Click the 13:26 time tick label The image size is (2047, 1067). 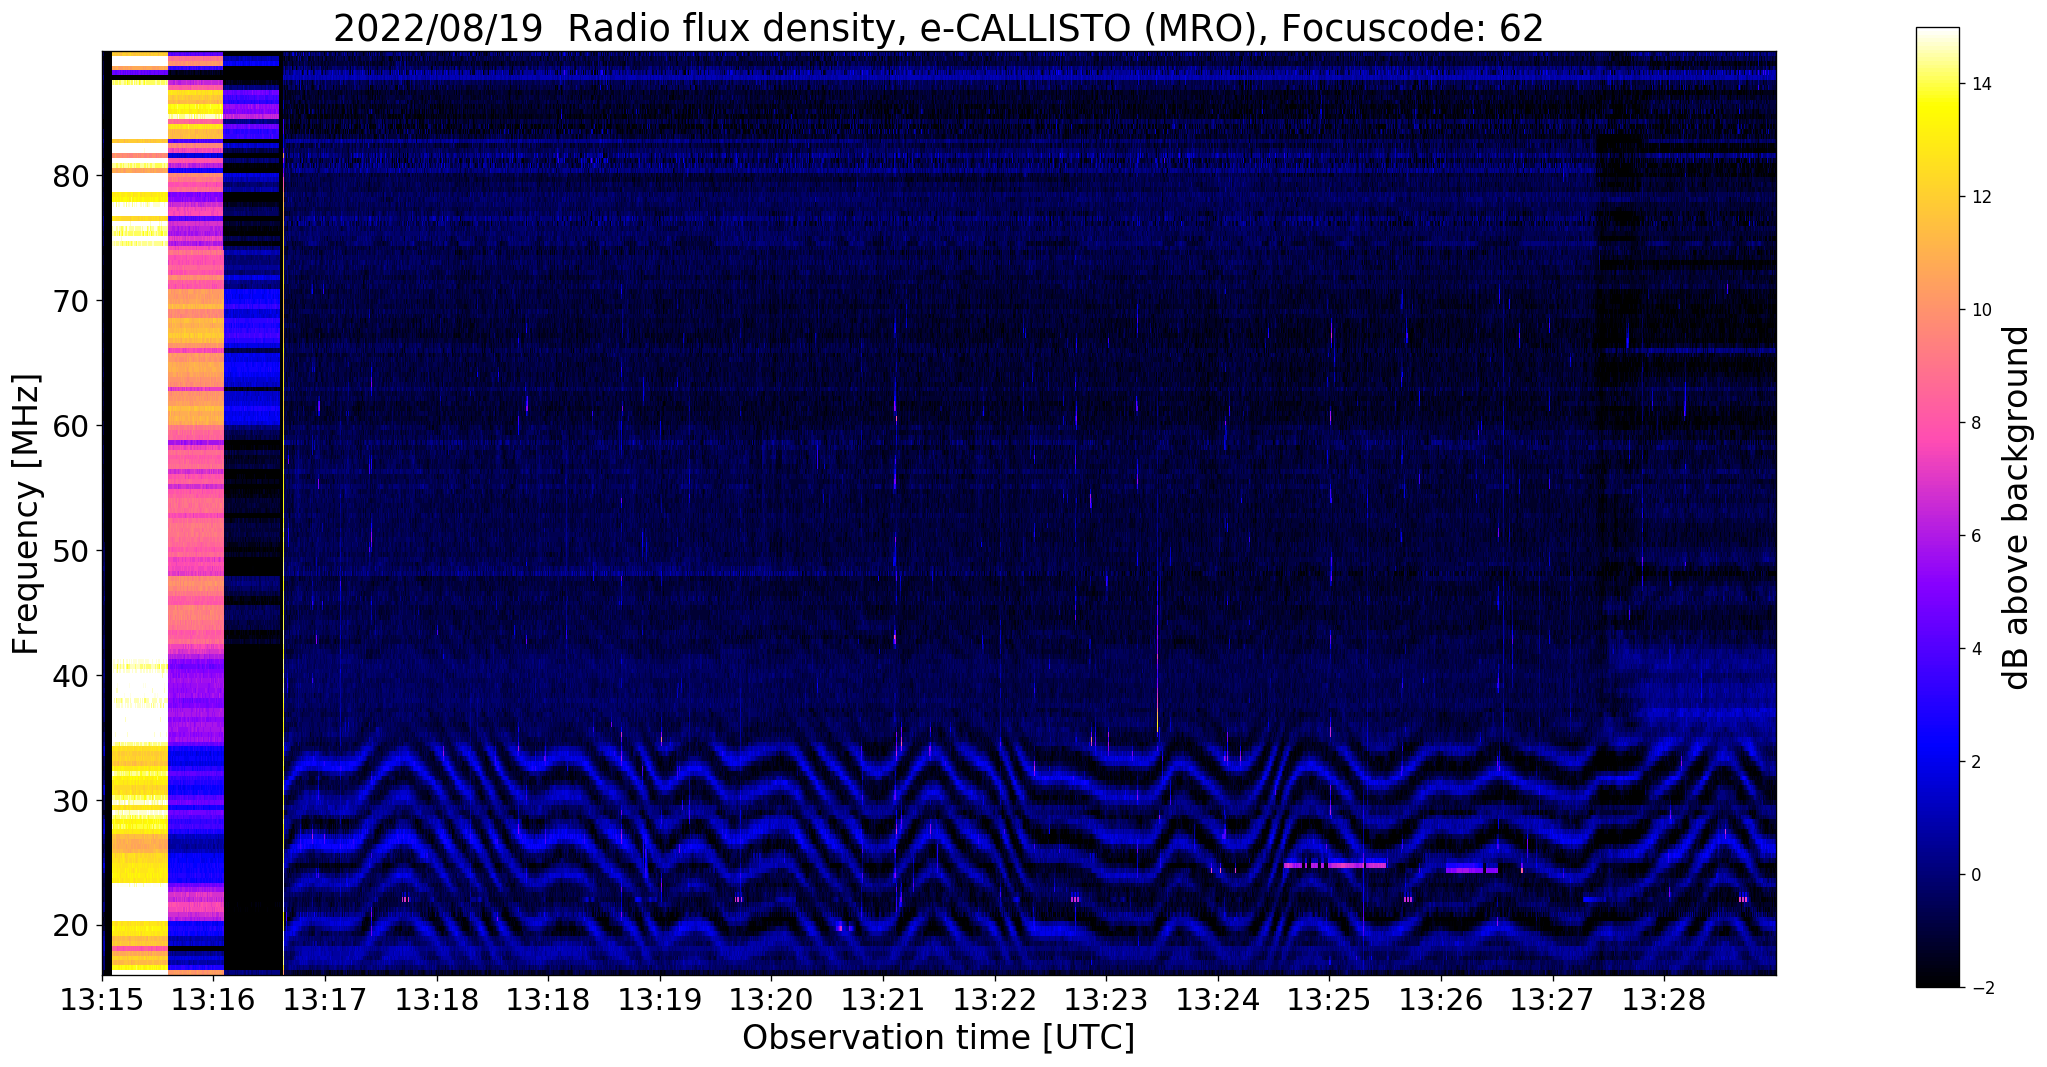pyautogui.click(x=1441, y=1001)
